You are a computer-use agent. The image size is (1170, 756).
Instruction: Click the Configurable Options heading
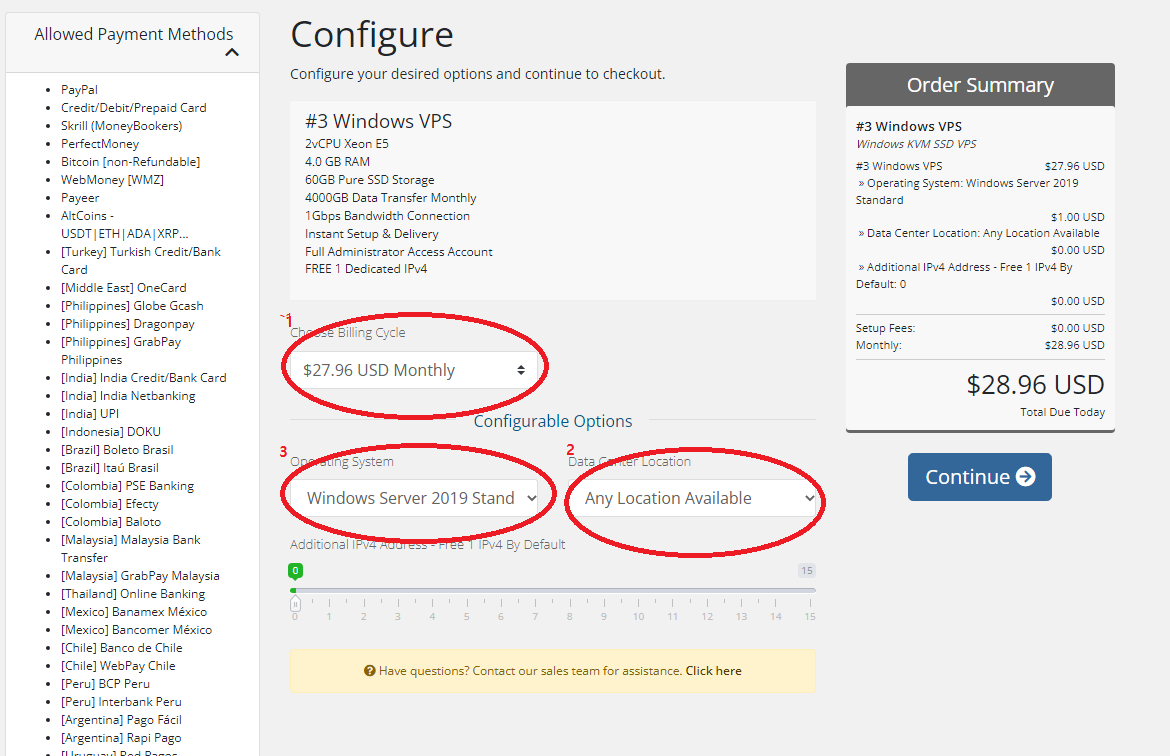point(553,421)
